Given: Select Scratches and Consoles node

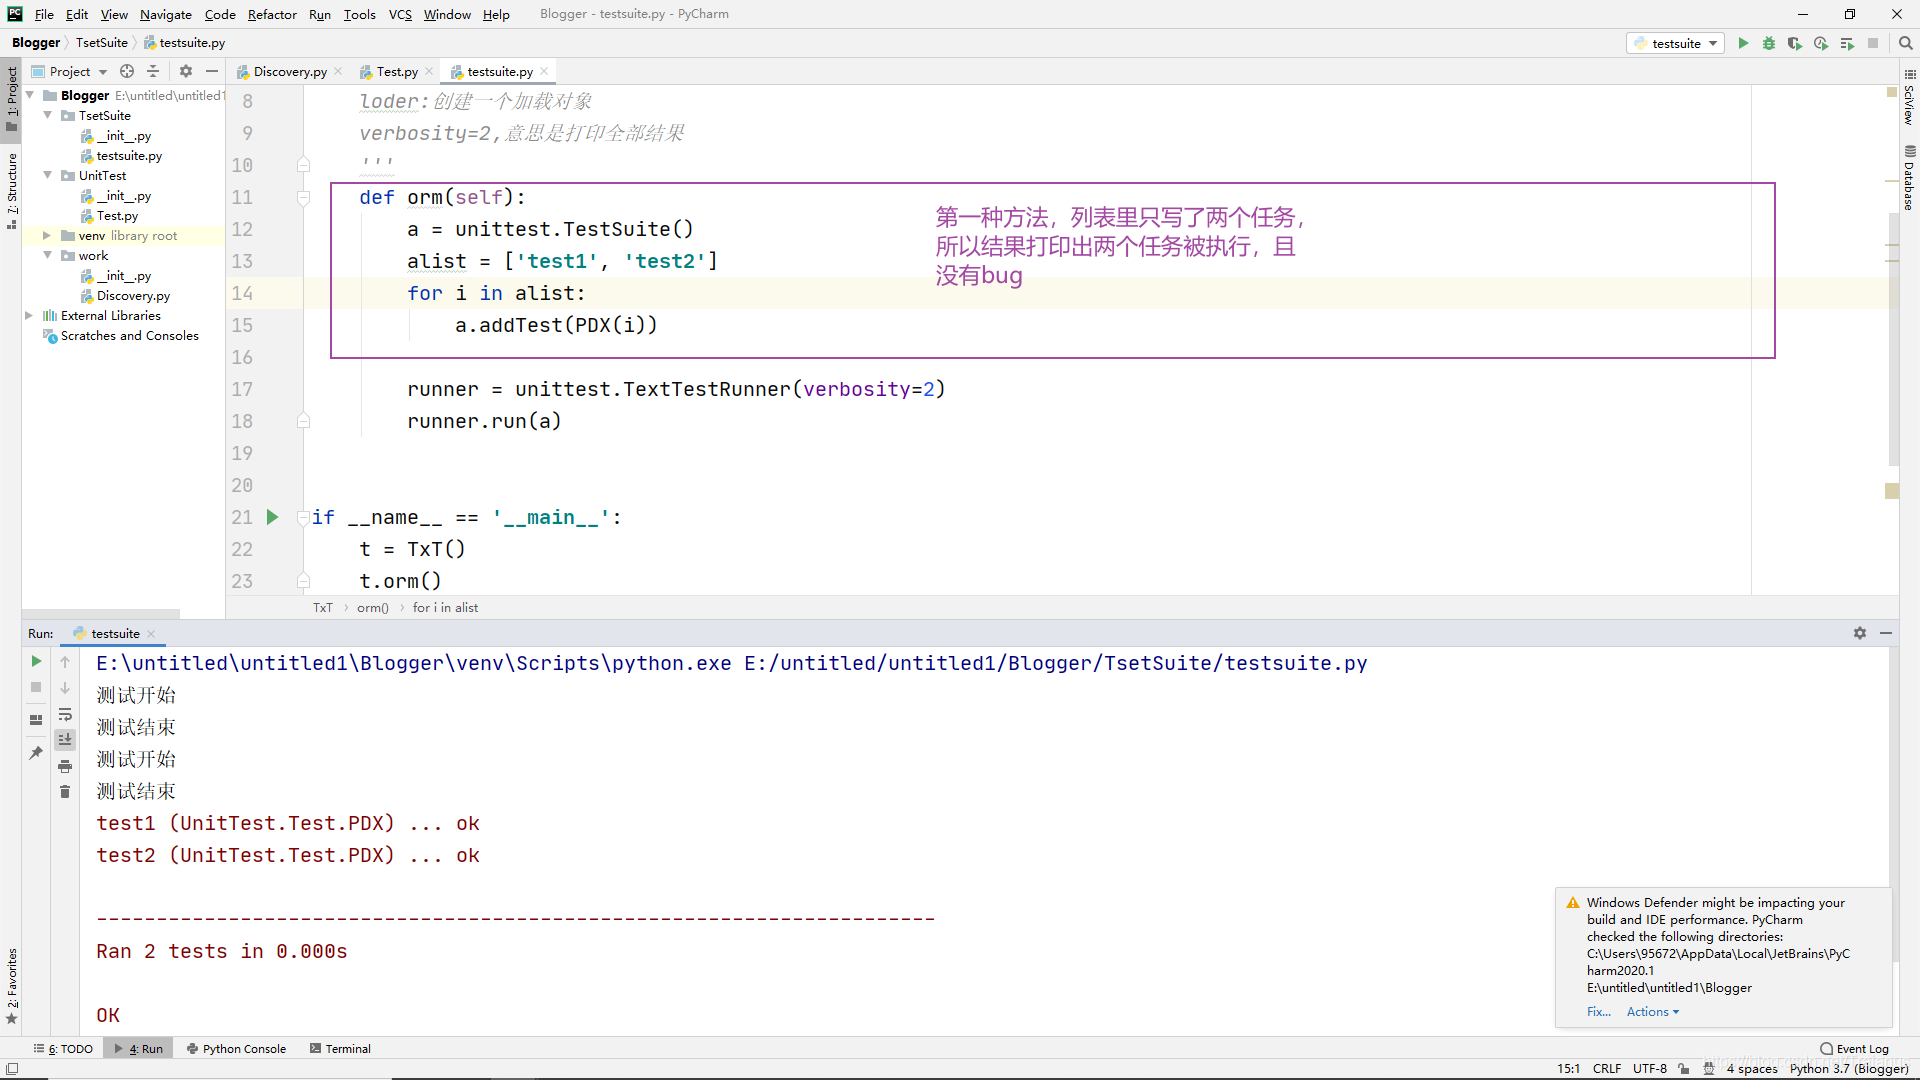Looking at the screenshot, I should [129, 335].
